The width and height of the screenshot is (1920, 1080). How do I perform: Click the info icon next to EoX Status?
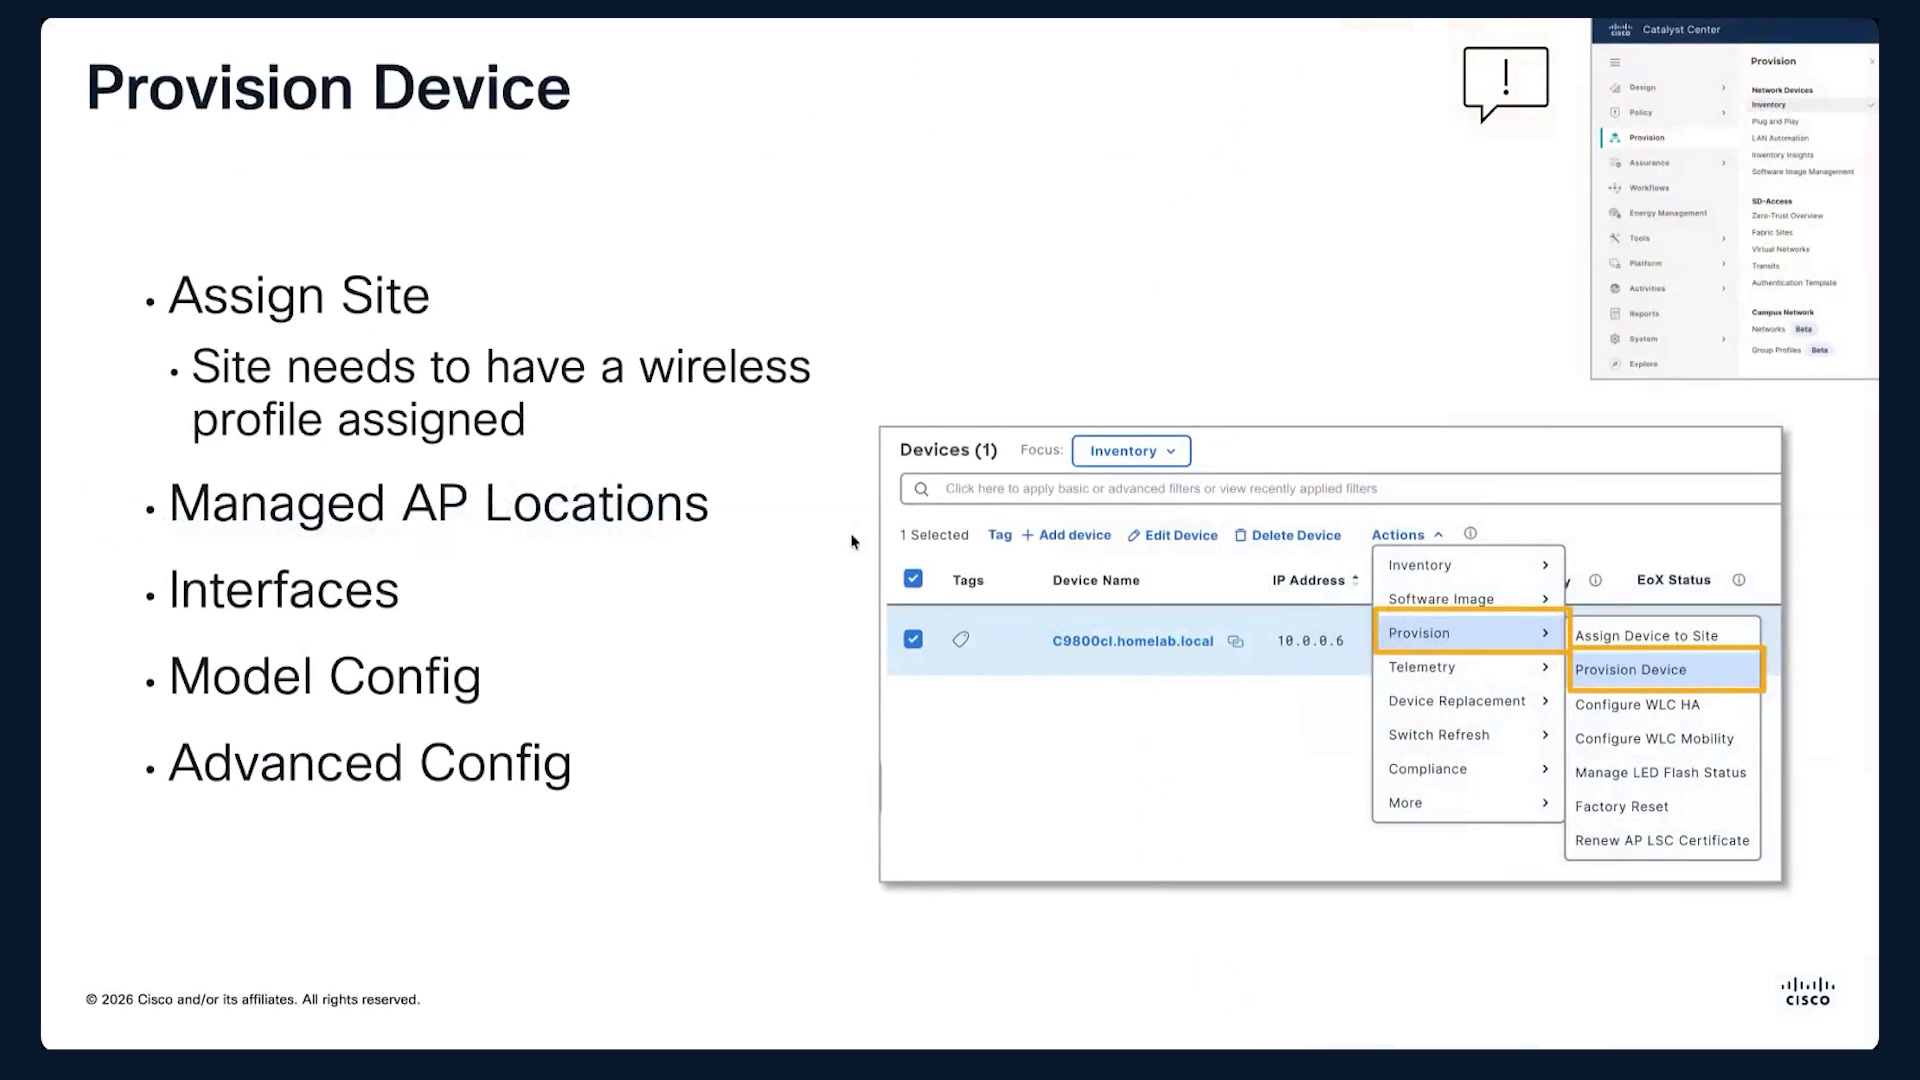coord(1739,580)
